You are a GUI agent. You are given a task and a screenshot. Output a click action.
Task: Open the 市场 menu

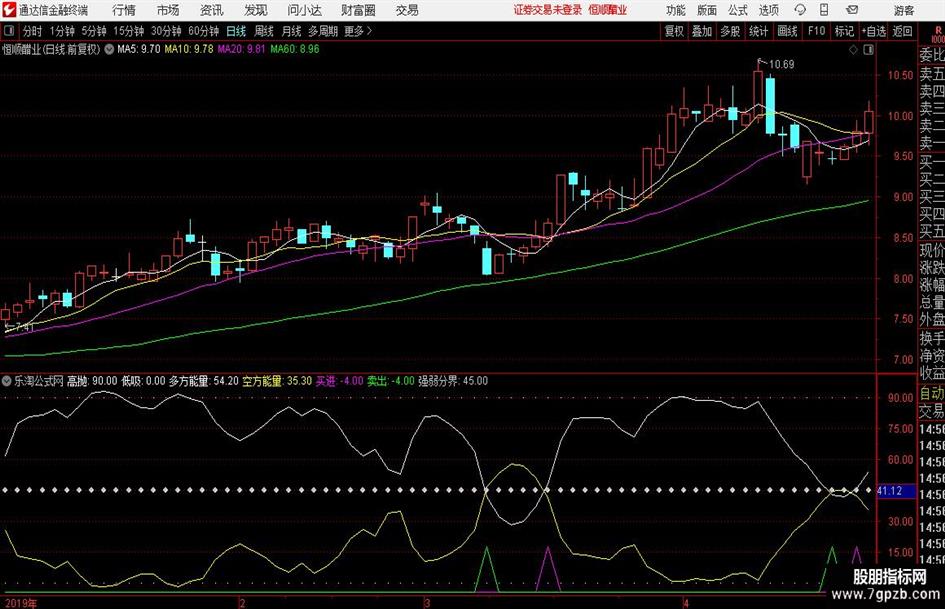168,10
